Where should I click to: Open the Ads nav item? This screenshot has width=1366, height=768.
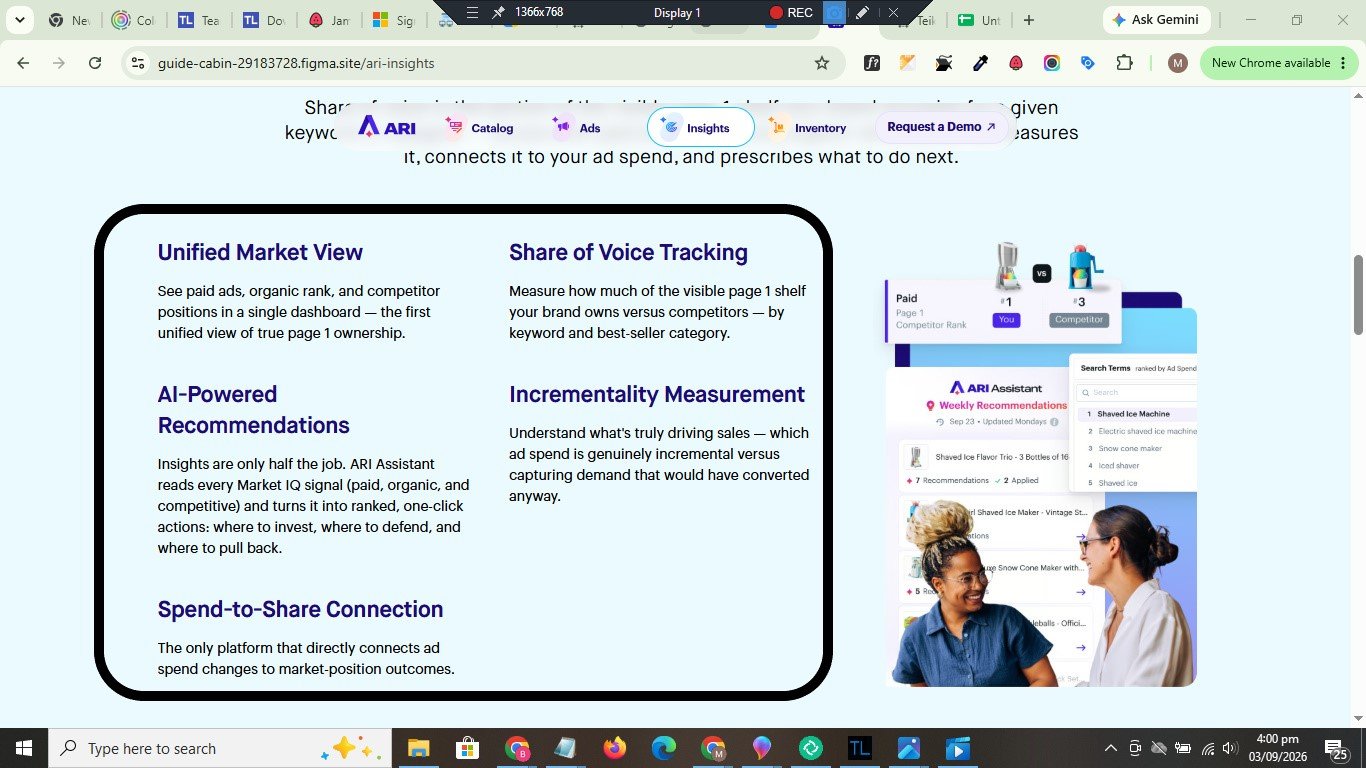(x=577, y=127)
